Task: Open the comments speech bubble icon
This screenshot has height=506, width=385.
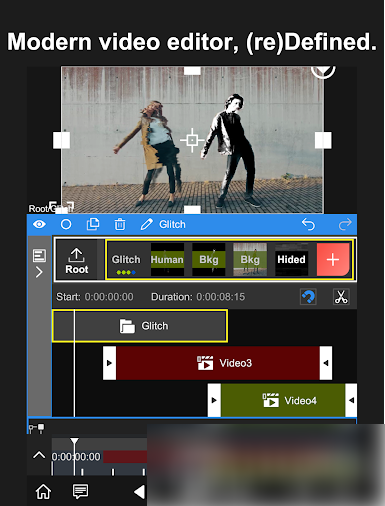Action: (80, 492)
